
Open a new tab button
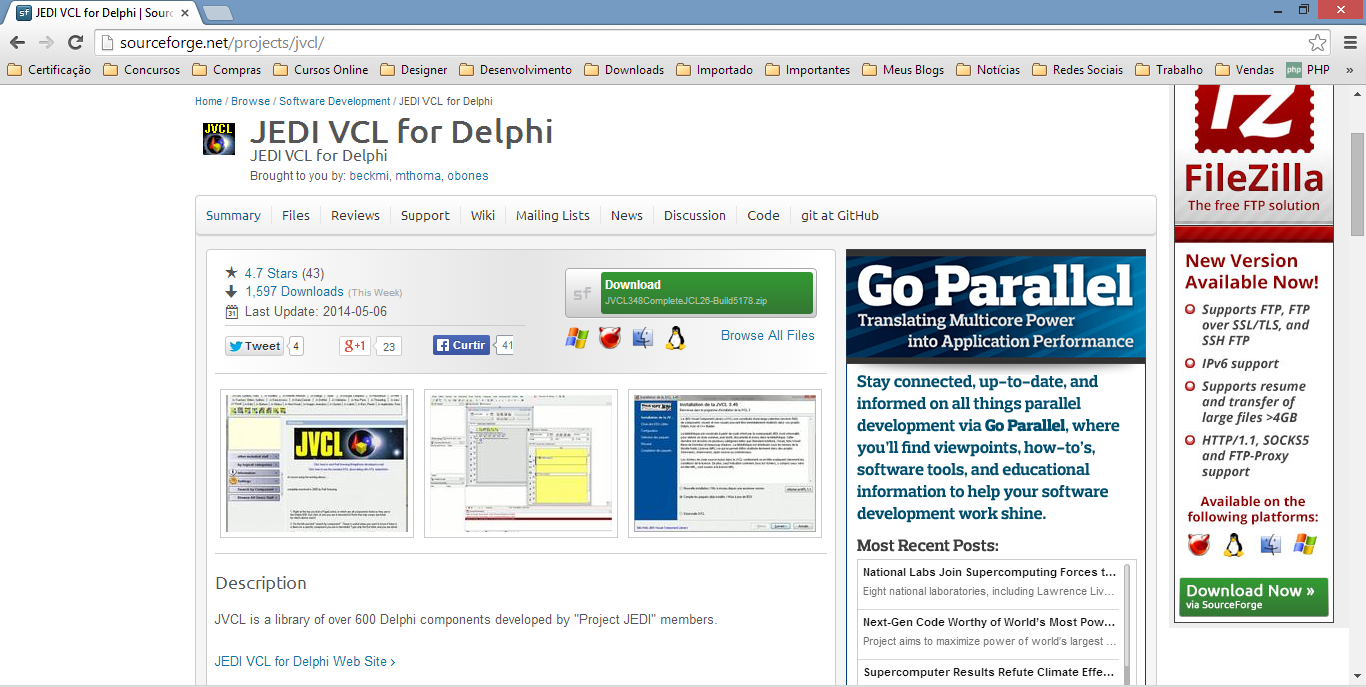point(218,13)
